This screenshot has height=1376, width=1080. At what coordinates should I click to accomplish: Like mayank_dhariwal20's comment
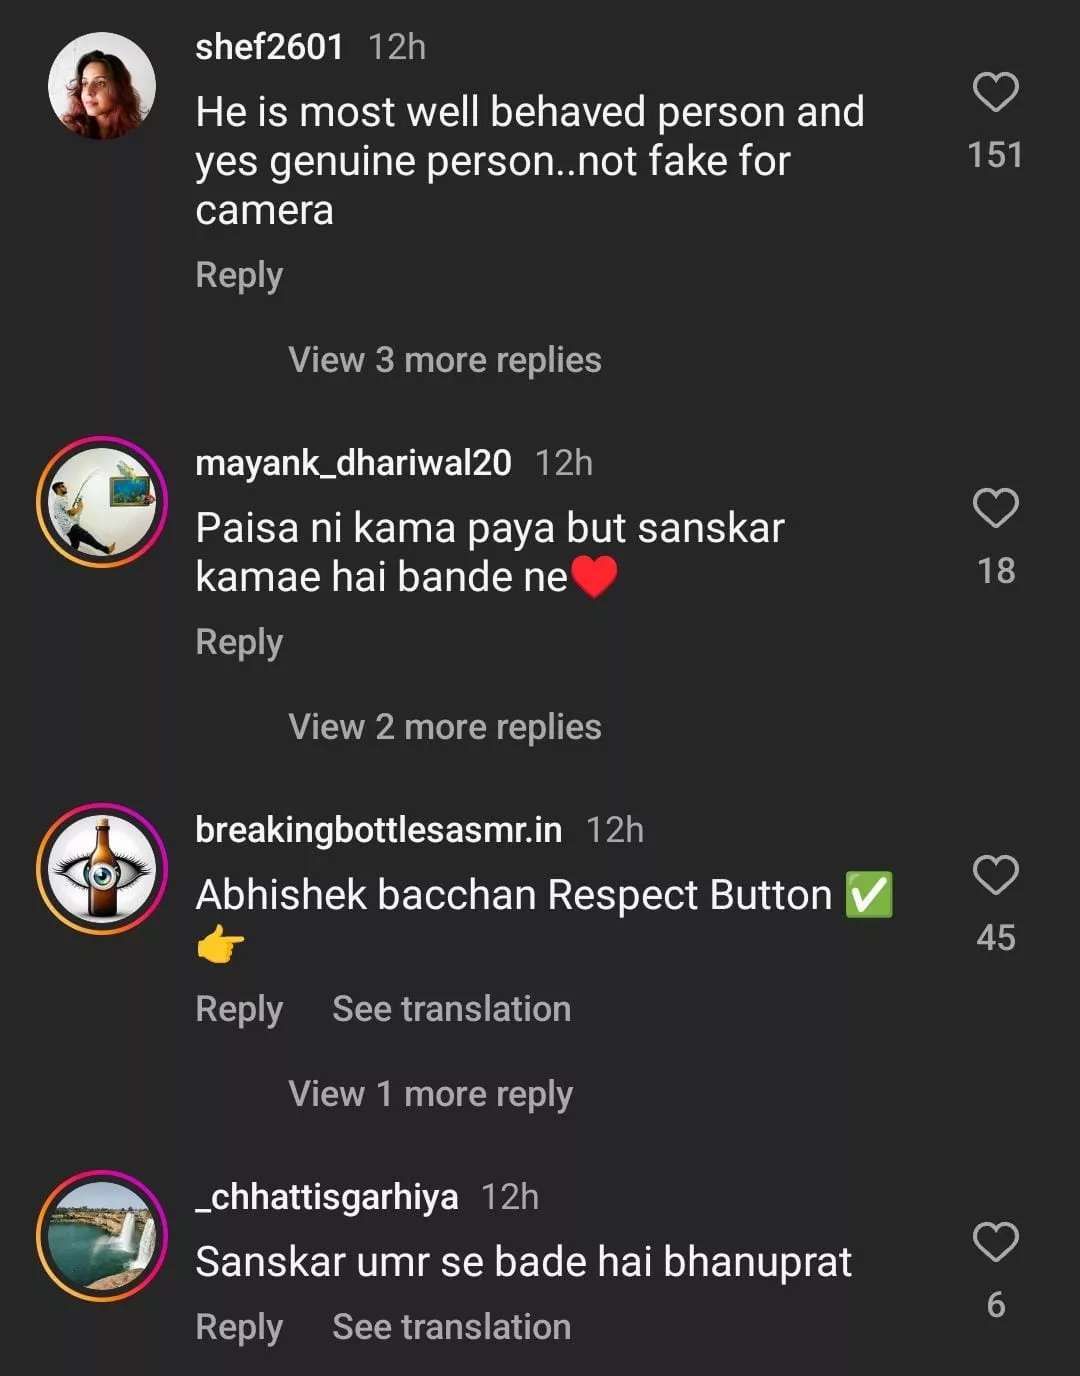(x=995, y=509)
